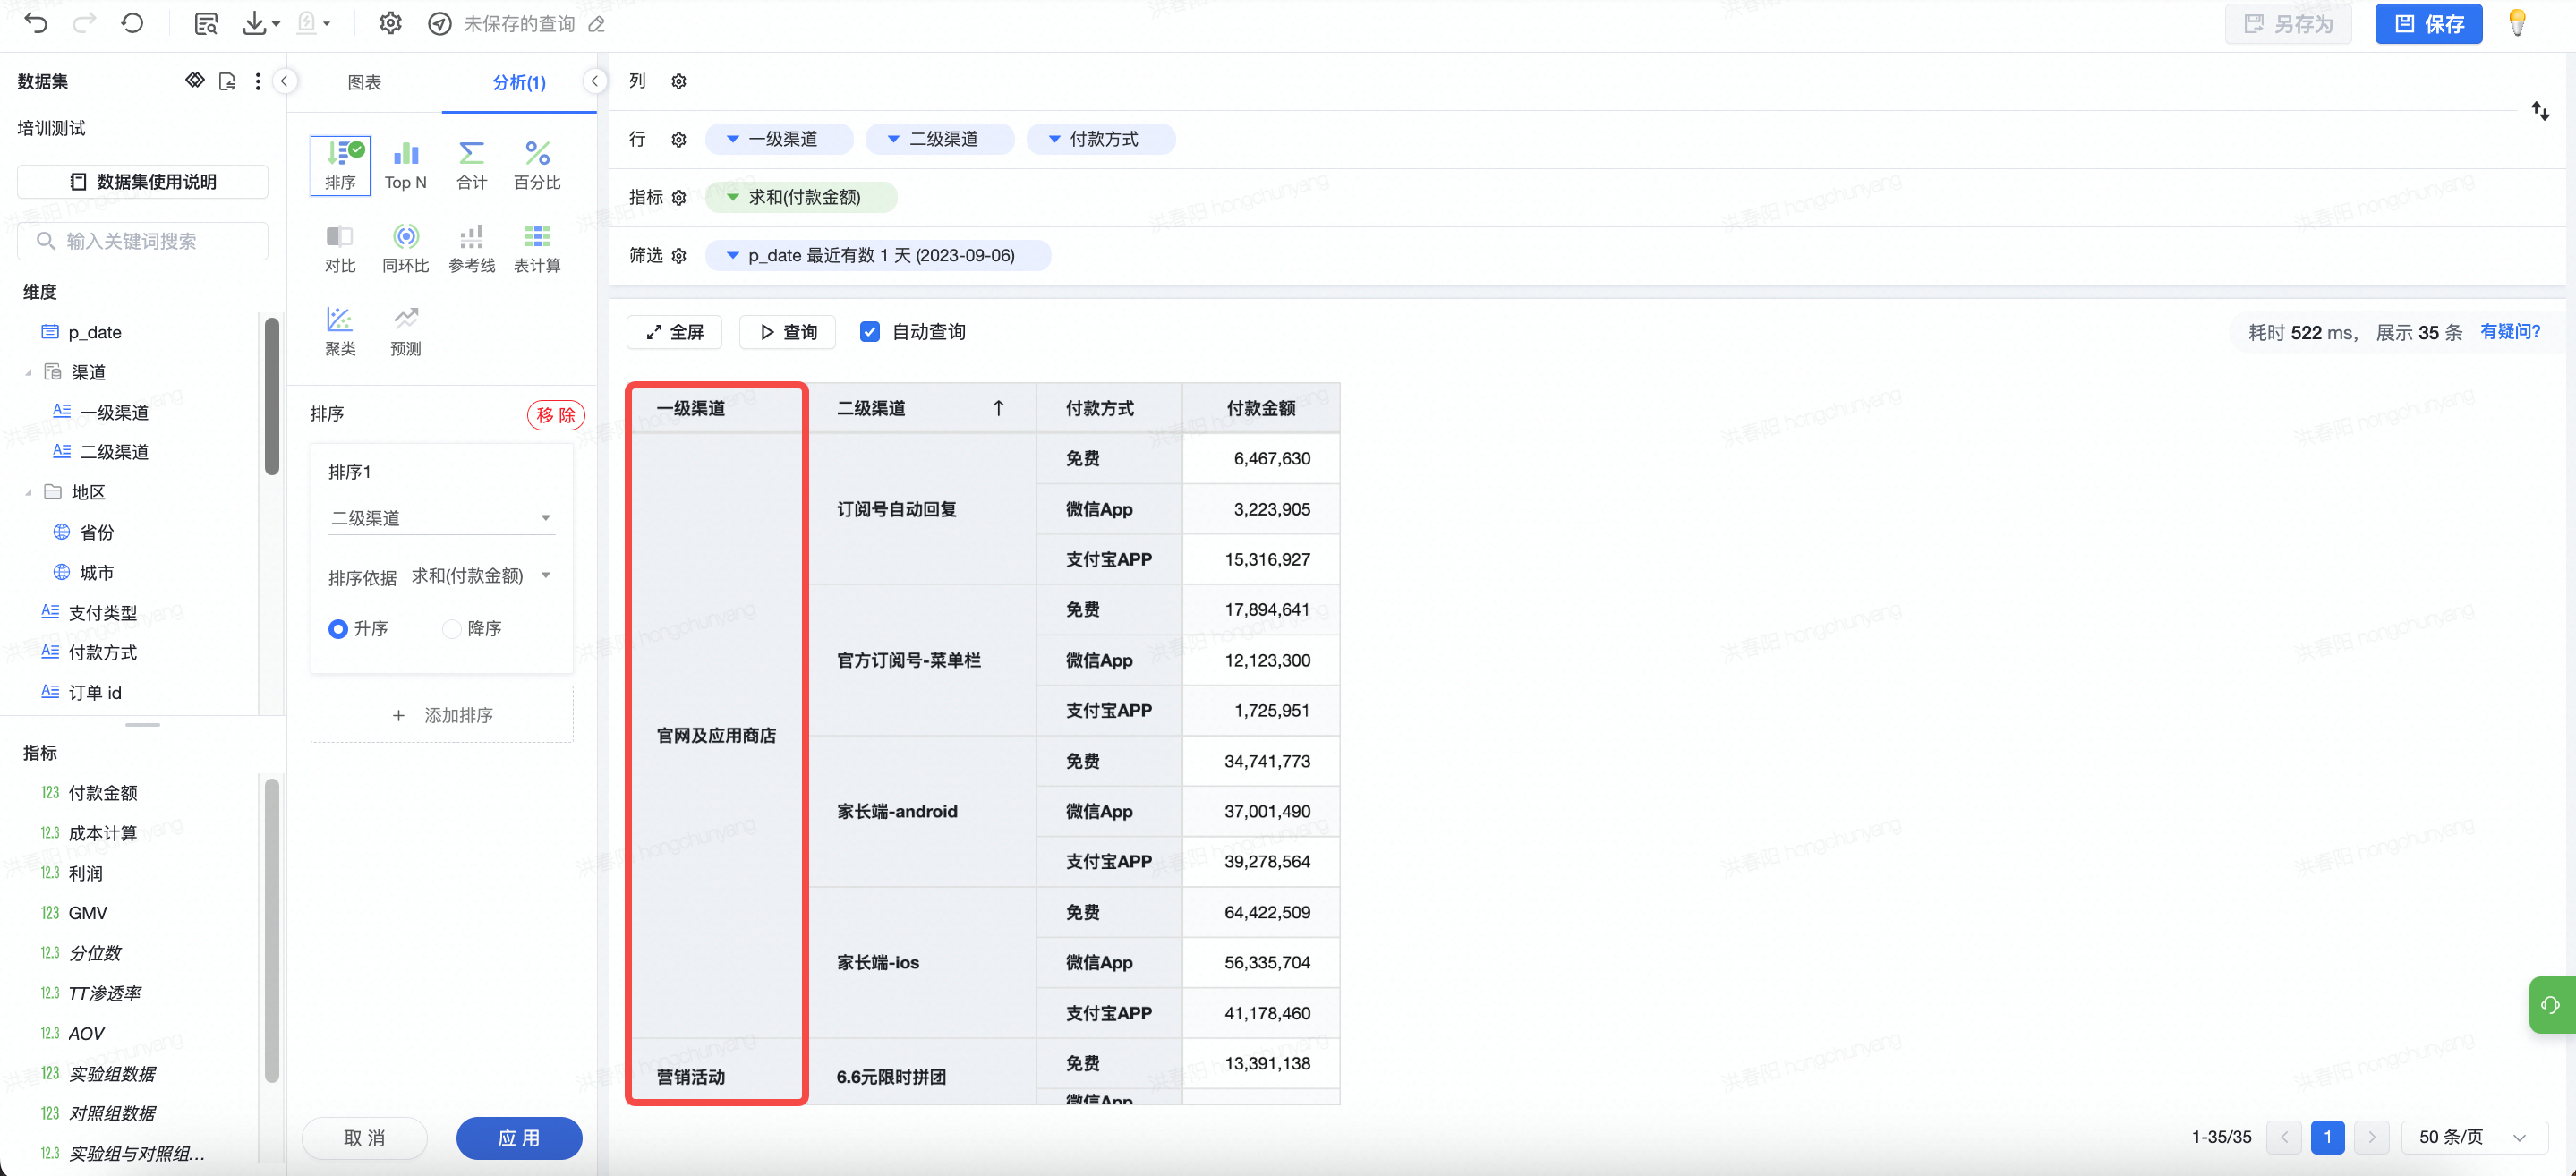2576x1176 pixels.
Task: Click the dataset document icon beside 数据集
Action: 227,81
